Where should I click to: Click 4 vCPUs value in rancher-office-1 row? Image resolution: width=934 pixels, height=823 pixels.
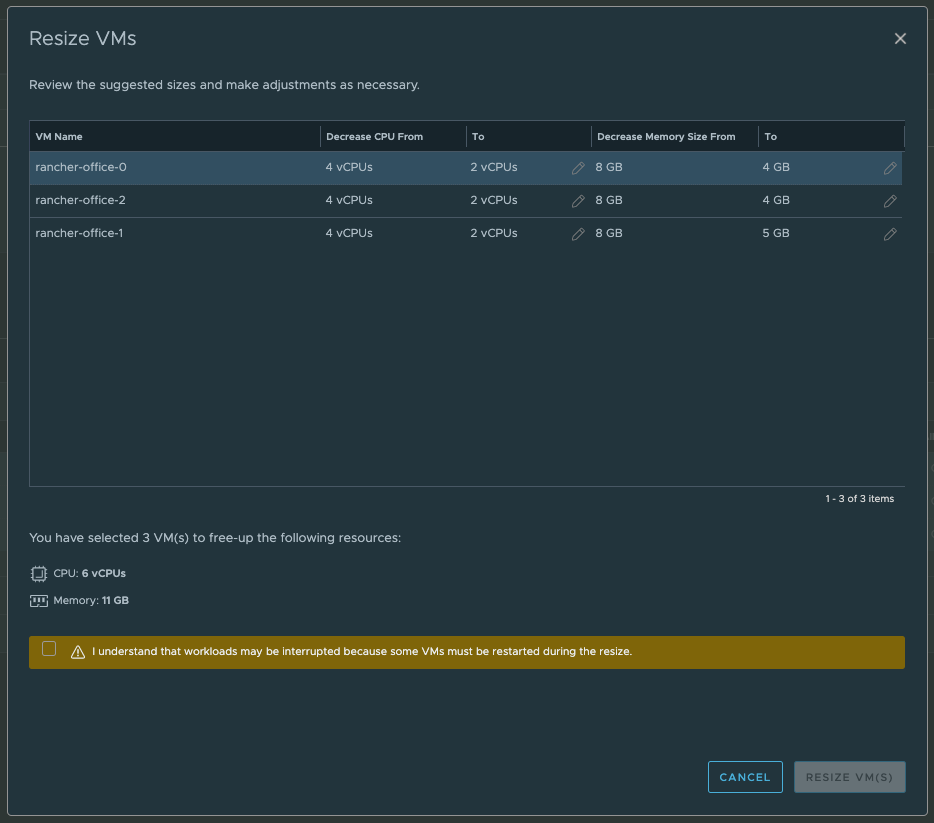(349, 233)
